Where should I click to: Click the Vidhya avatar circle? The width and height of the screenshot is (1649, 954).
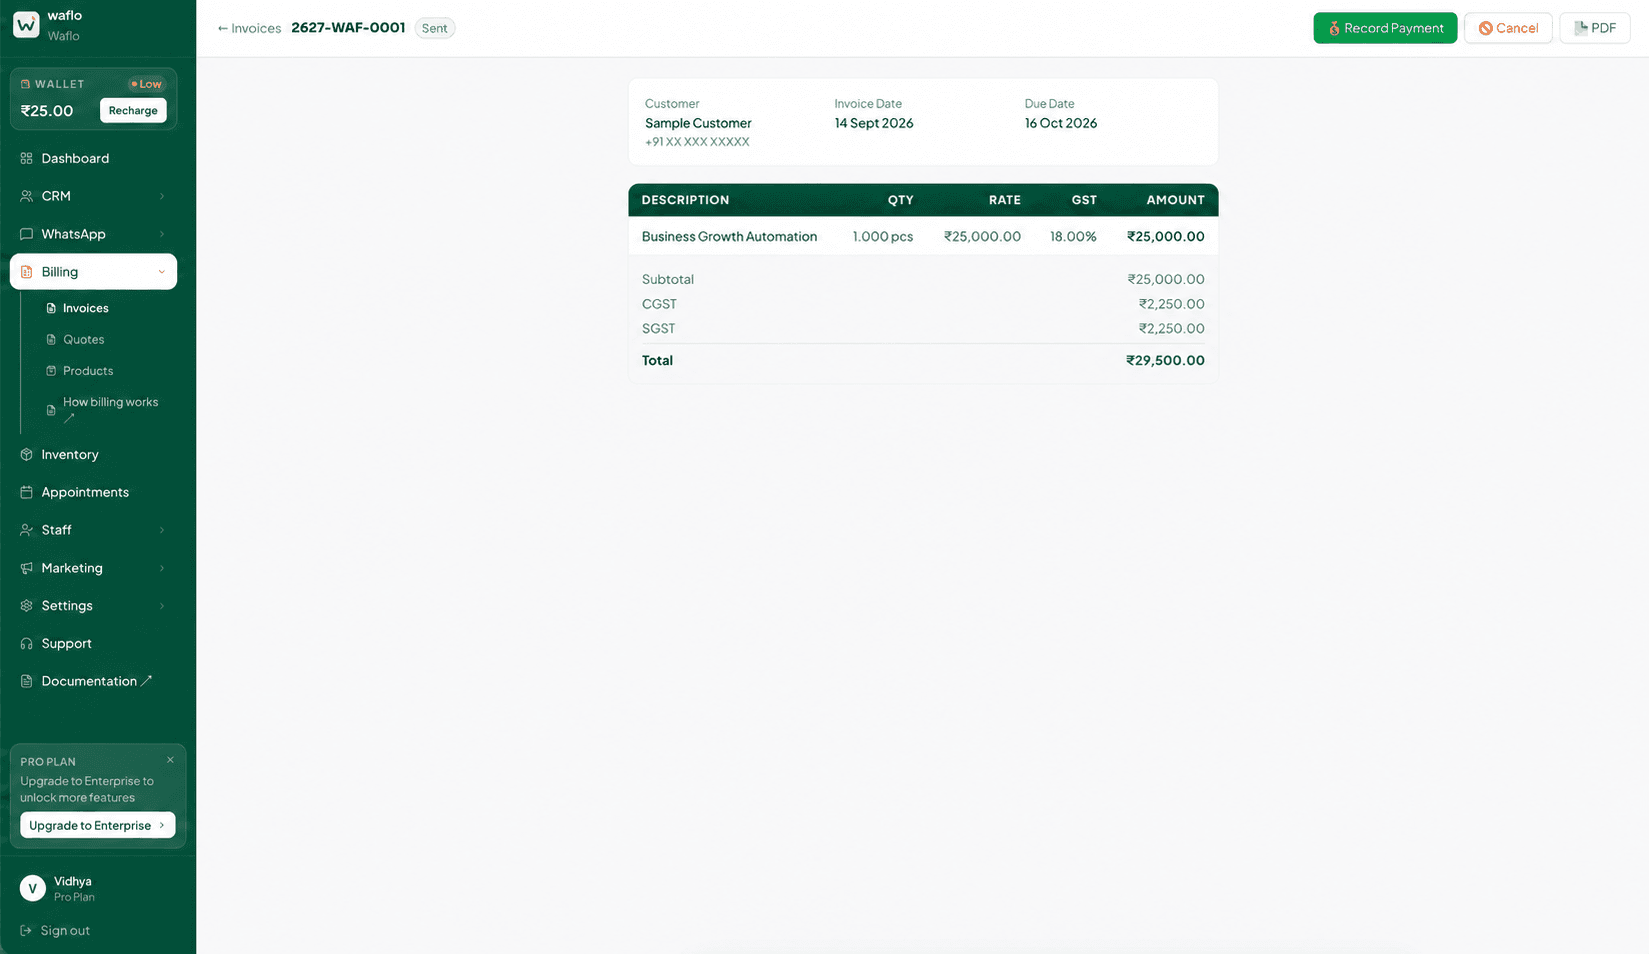tap(33, 888)
